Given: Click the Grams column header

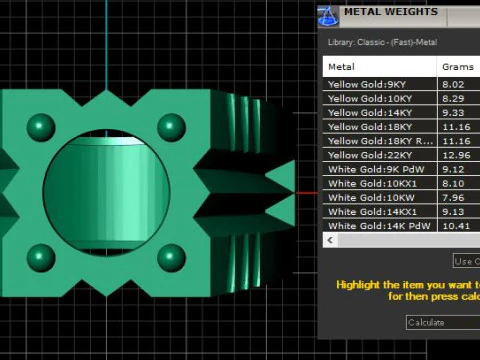Looking at the screenshot, I should (459, 67).
